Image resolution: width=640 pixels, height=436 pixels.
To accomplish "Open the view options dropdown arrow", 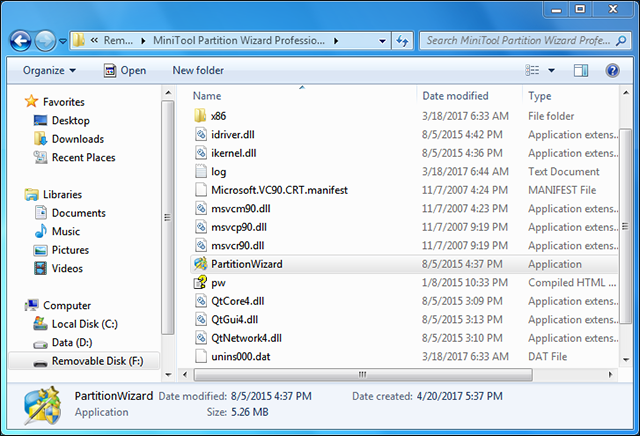I will (x=551, y=70).
